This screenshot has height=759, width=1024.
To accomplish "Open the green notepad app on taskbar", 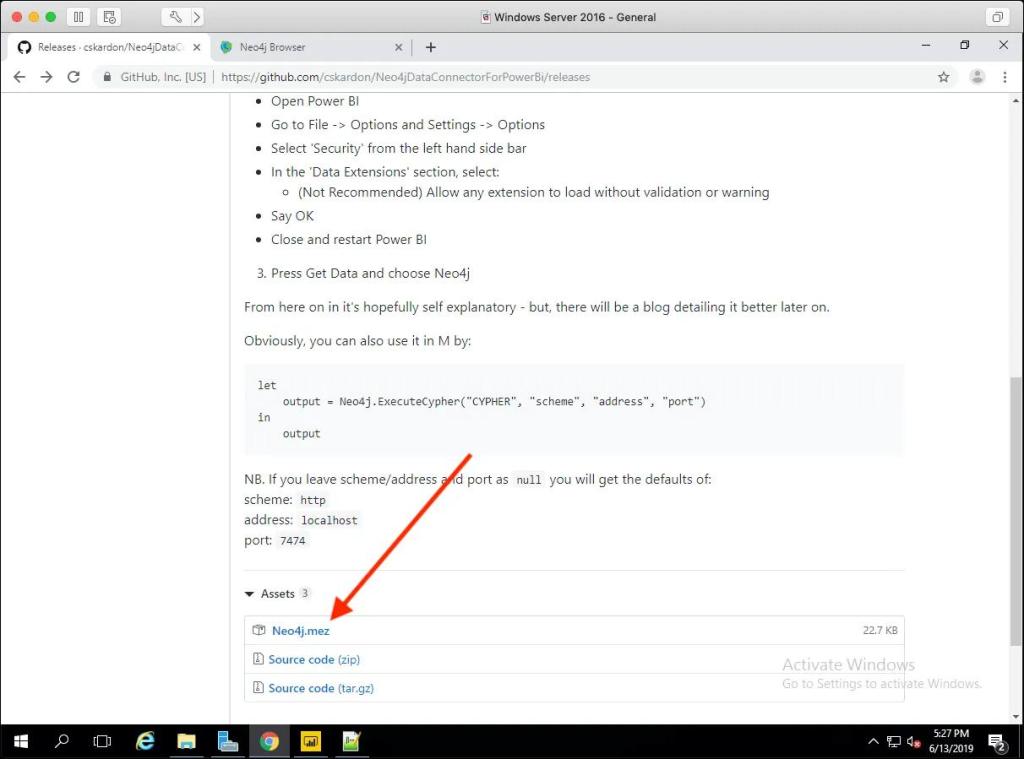I will (x=351, y=741).
